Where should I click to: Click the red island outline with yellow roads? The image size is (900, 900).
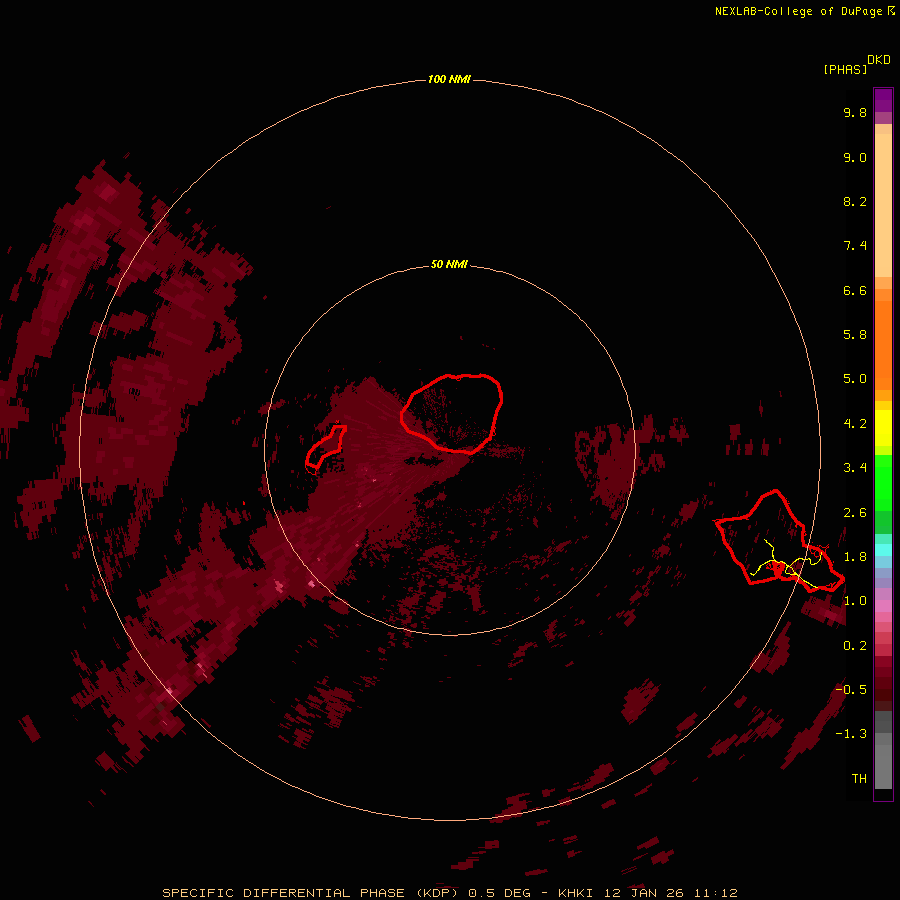[779, 541]
